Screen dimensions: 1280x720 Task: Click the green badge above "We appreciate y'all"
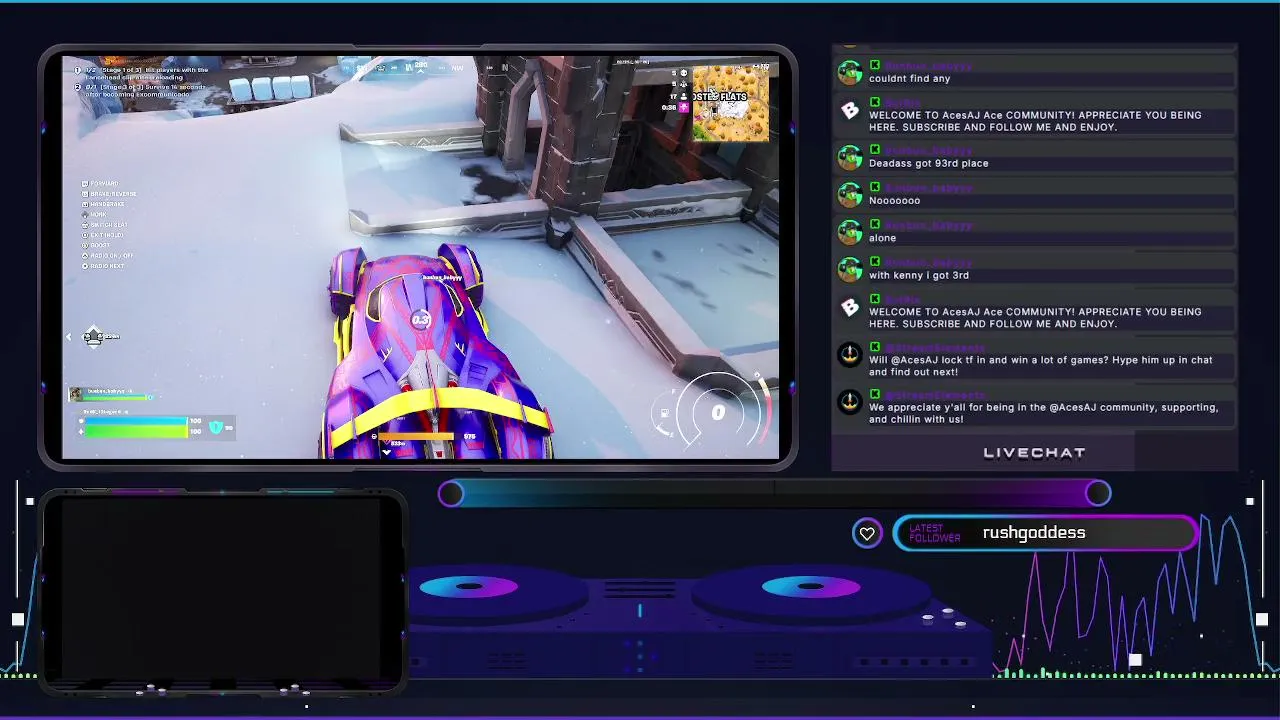(875, 394)
